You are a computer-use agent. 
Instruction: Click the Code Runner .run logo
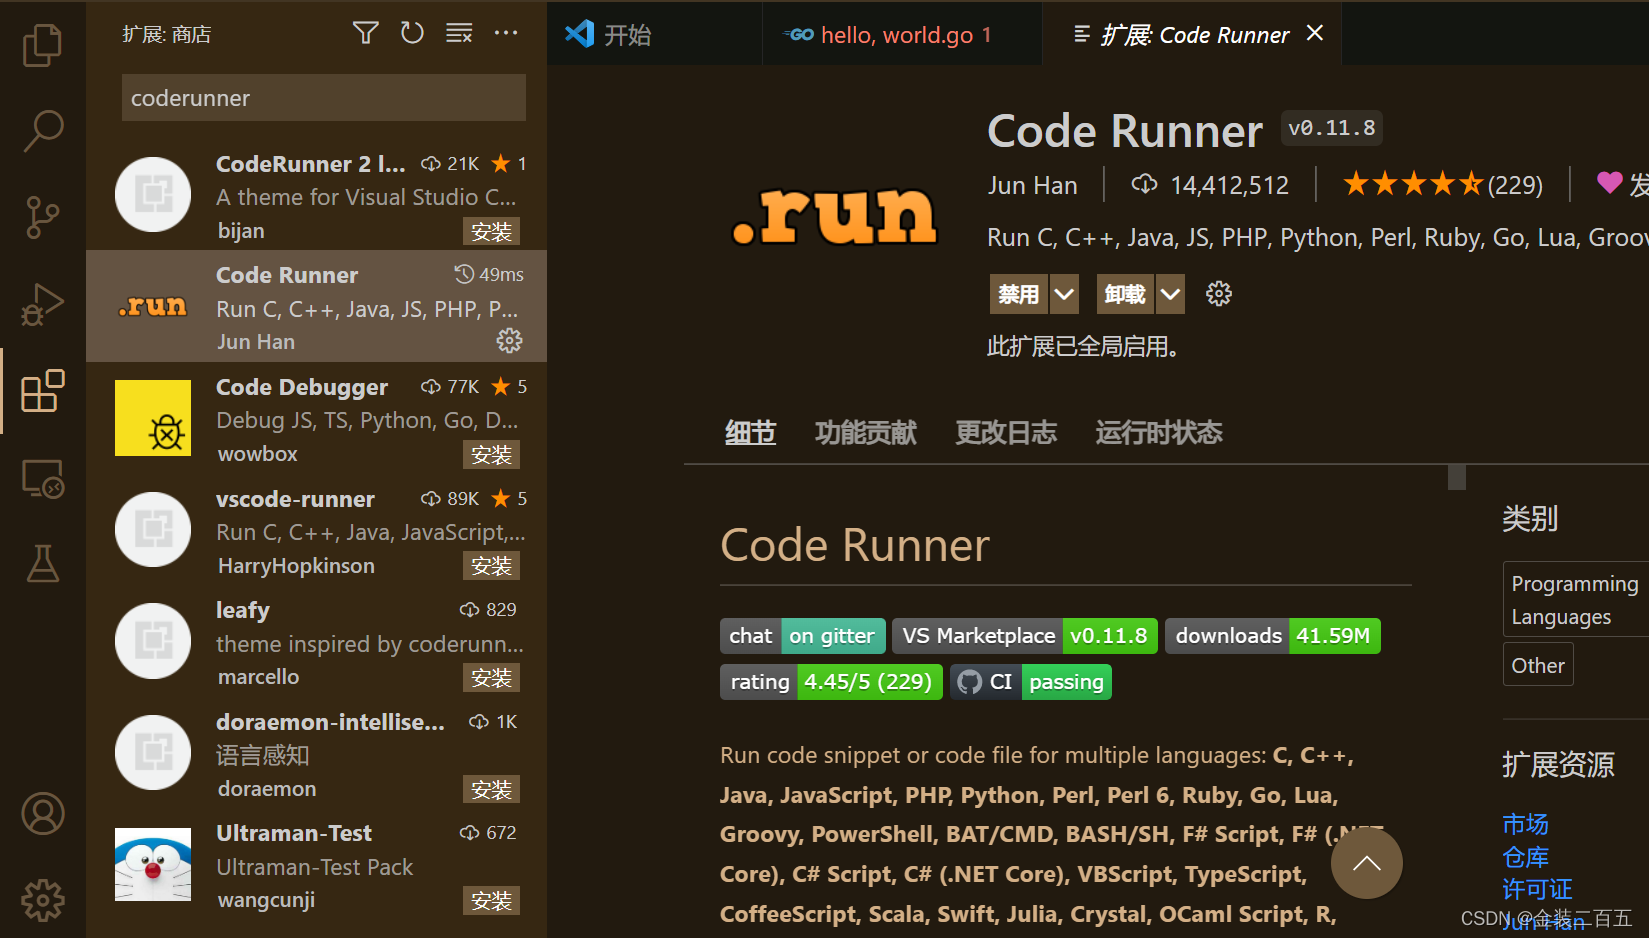coord(835,217)
